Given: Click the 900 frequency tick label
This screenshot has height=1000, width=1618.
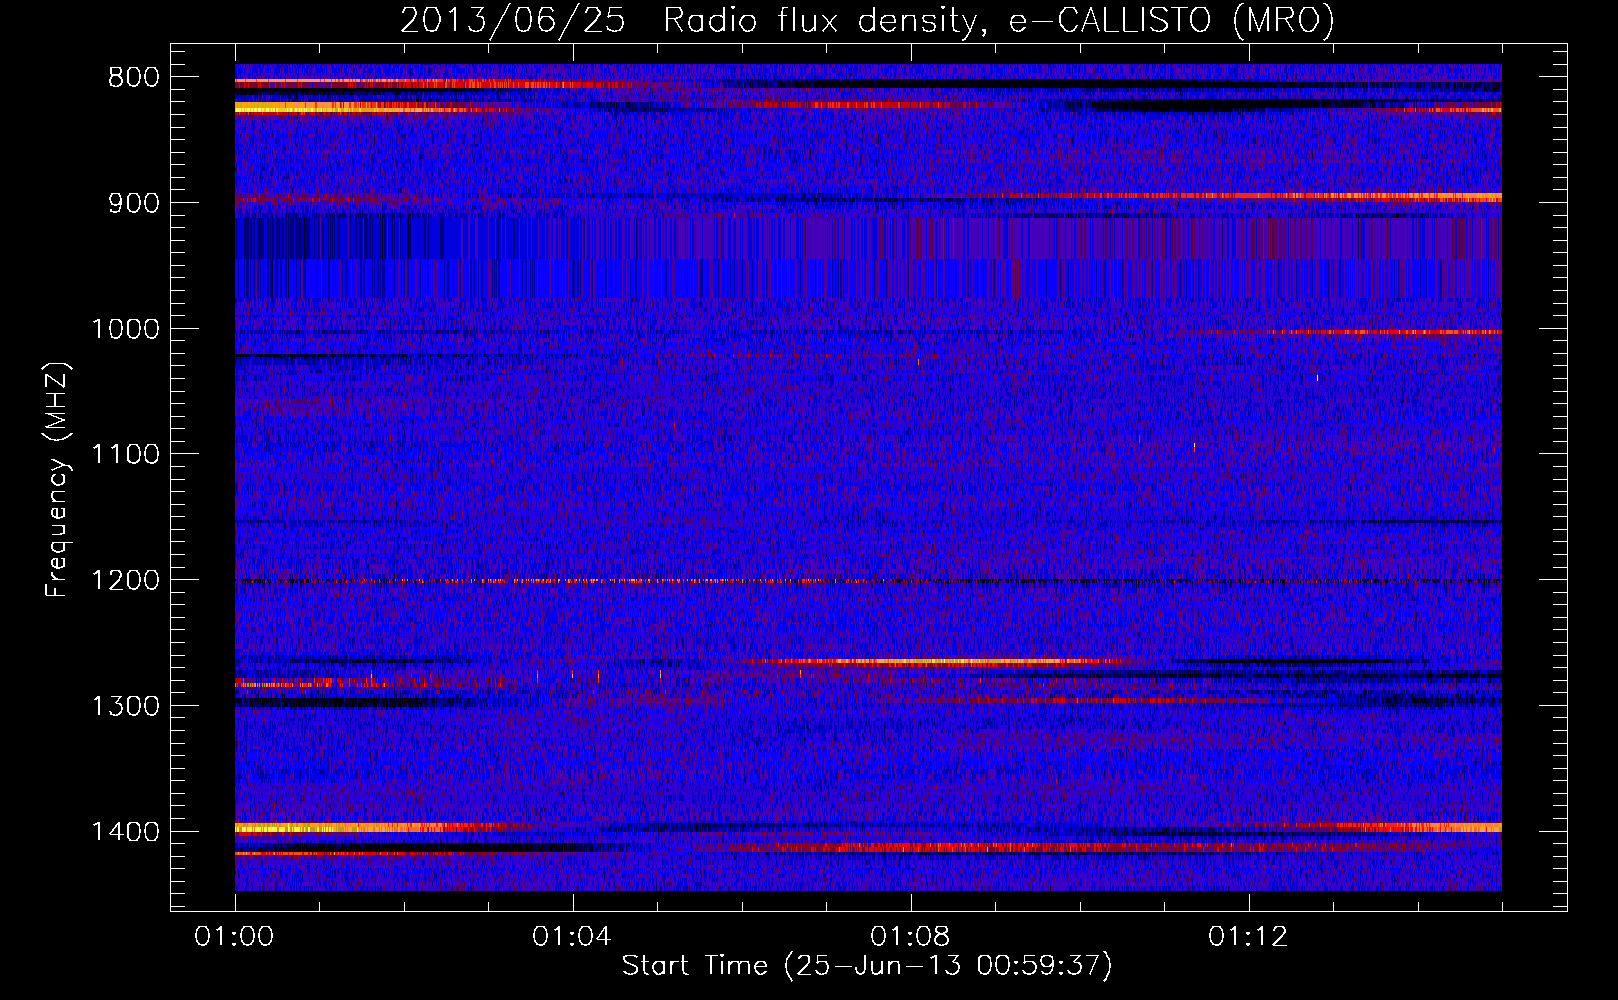Looking at the screenshot, I should tap(134, 203).
